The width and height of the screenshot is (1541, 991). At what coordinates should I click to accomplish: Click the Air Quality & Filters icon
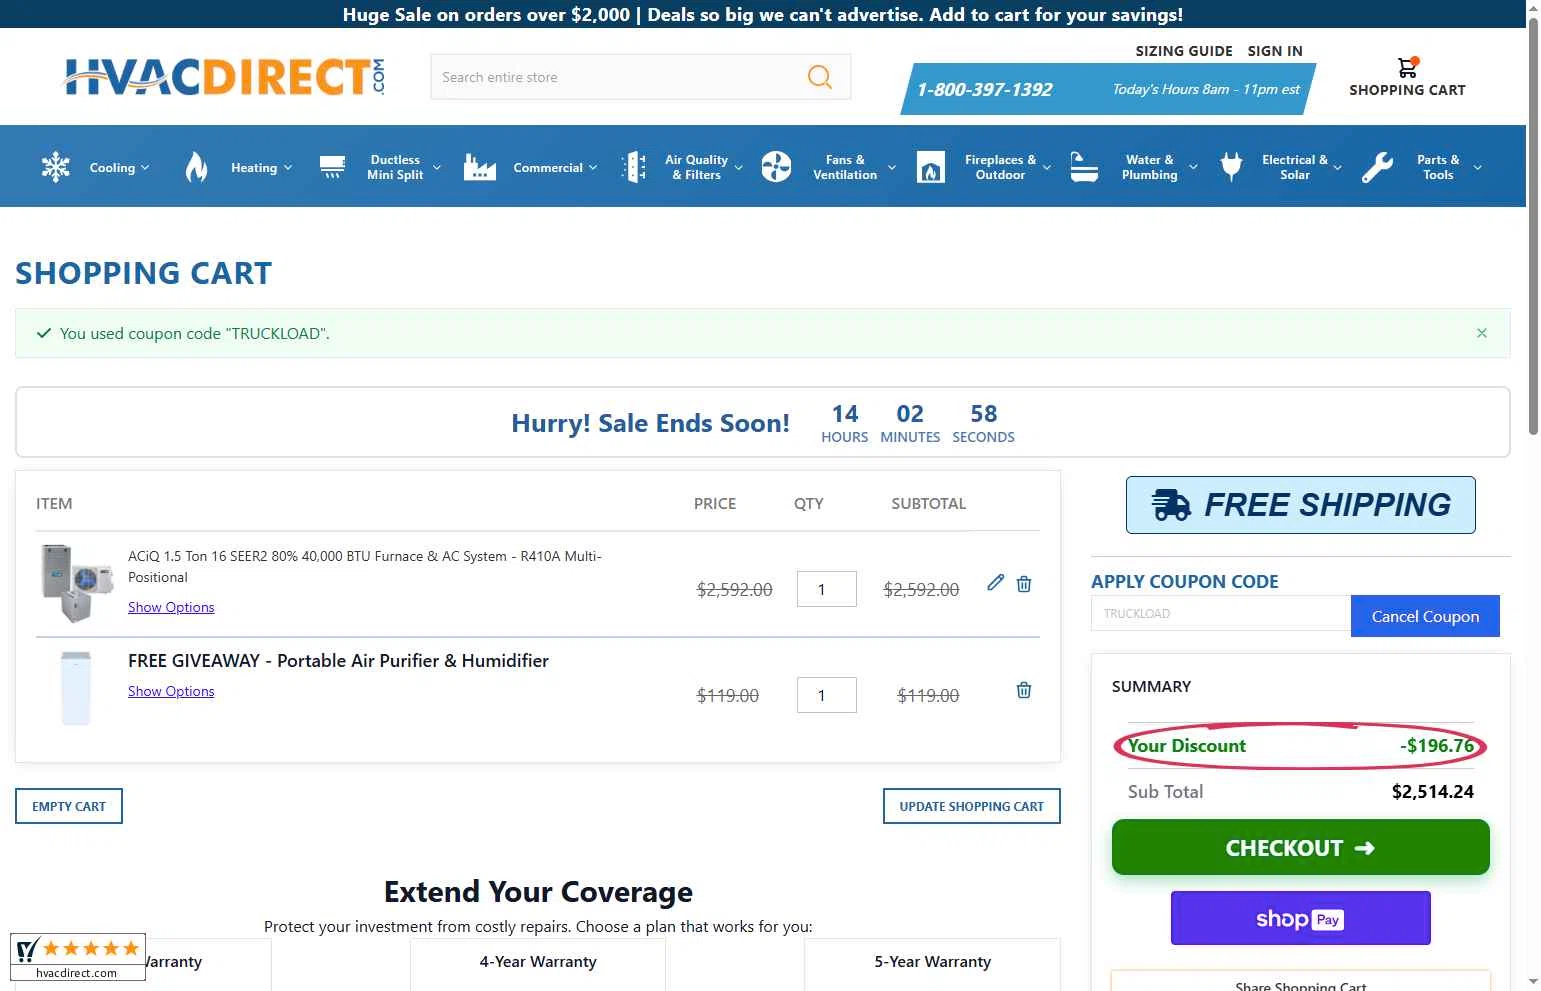pos(634,167)
